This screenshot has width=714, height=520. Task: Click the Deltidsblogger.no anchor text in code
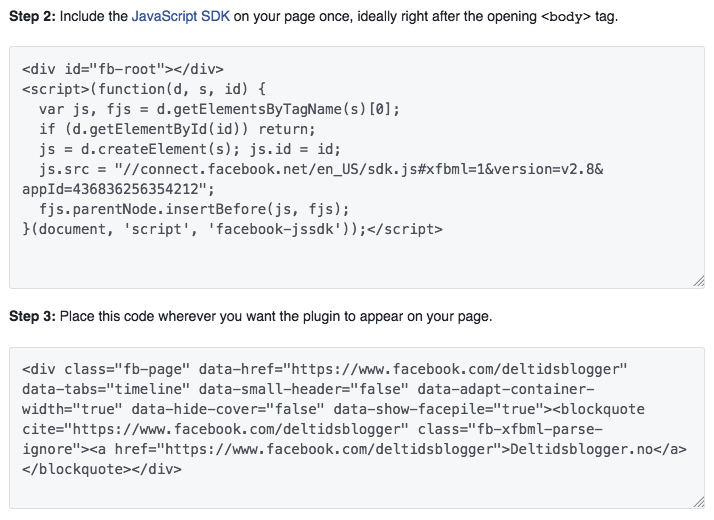tap(581, 449)
